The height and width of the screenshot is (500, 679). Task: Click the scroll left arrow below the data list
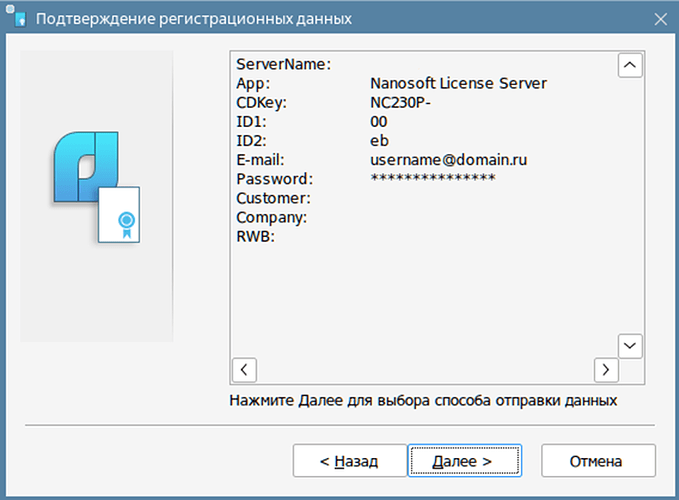pos(244,370)
